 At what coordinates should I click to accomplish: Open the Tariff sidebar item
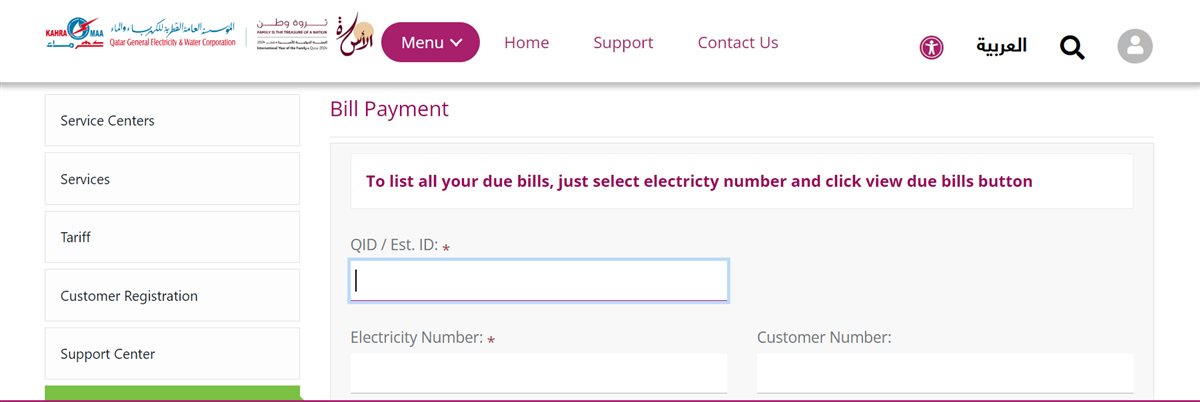click(172, 237)
